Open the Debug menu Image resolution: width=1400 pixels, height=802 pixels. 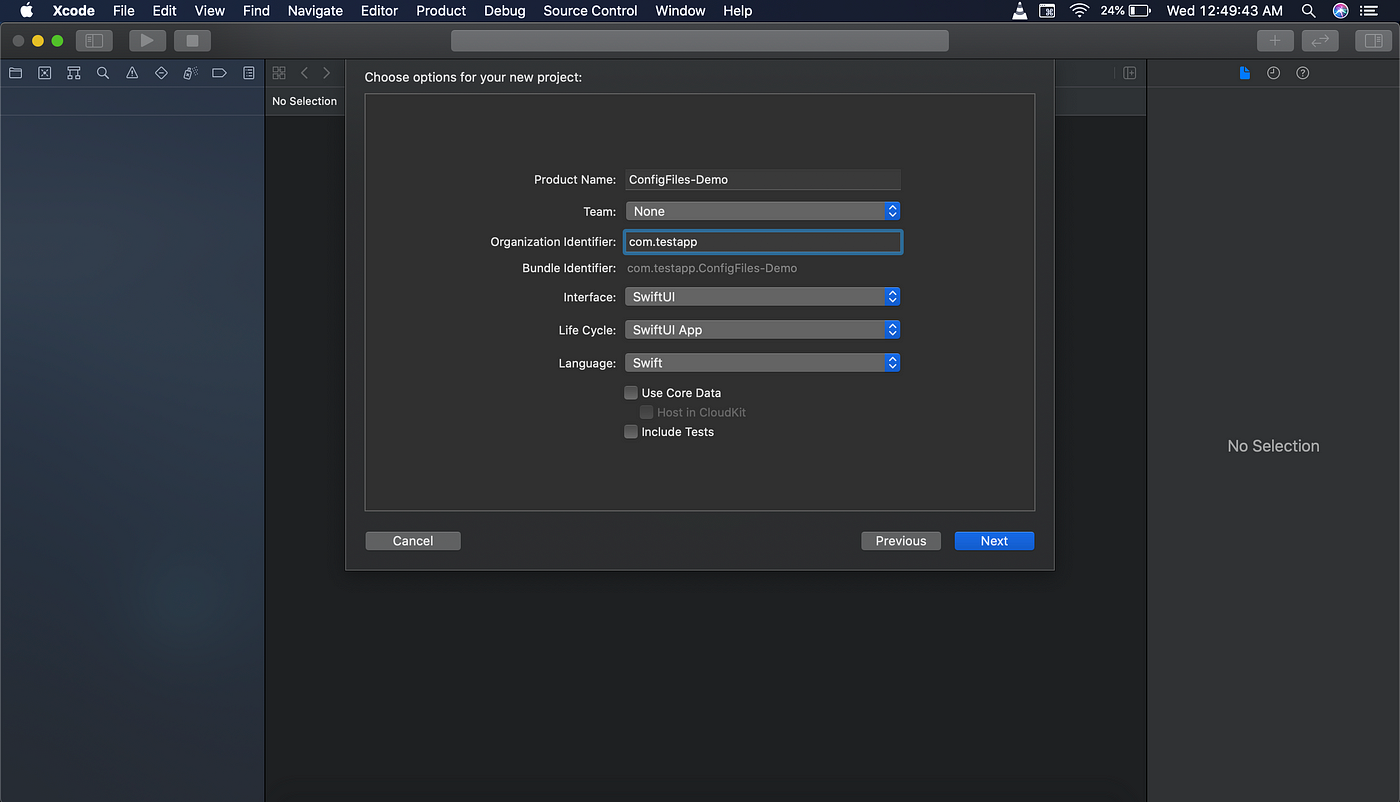tap(504, 11)
